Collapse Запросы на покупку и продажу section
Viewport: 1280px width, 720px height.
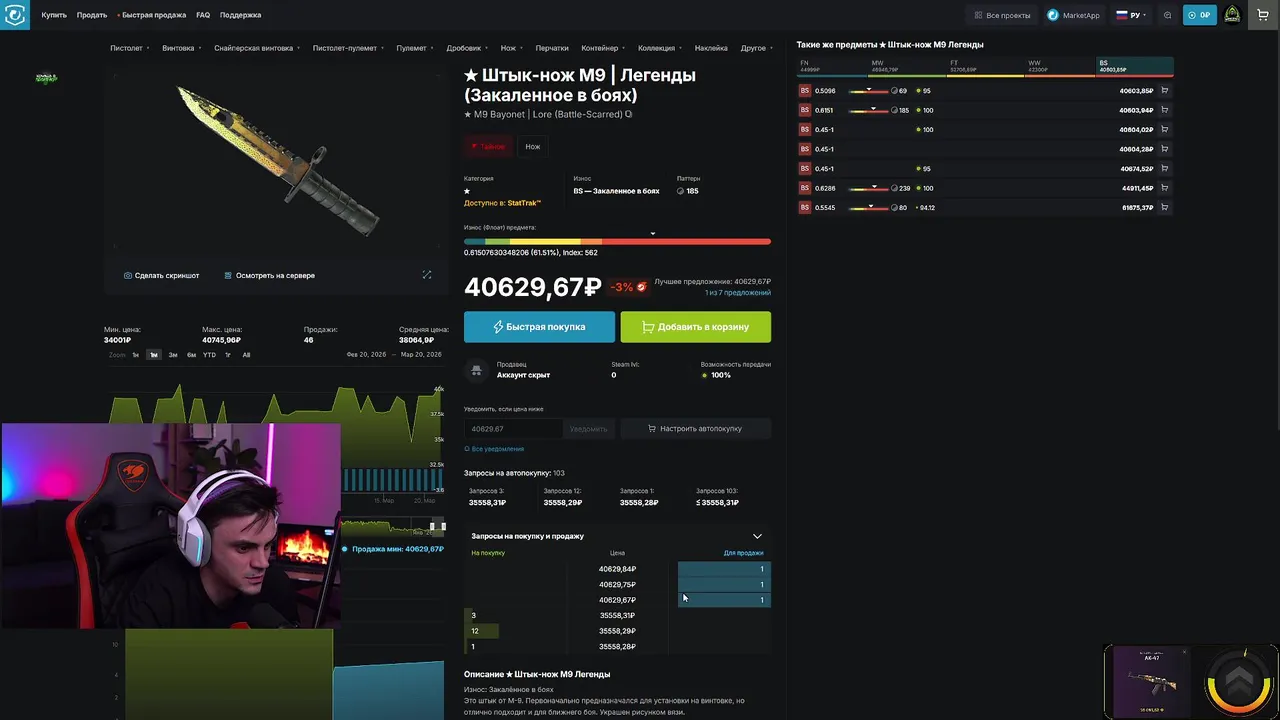point(757,536)
